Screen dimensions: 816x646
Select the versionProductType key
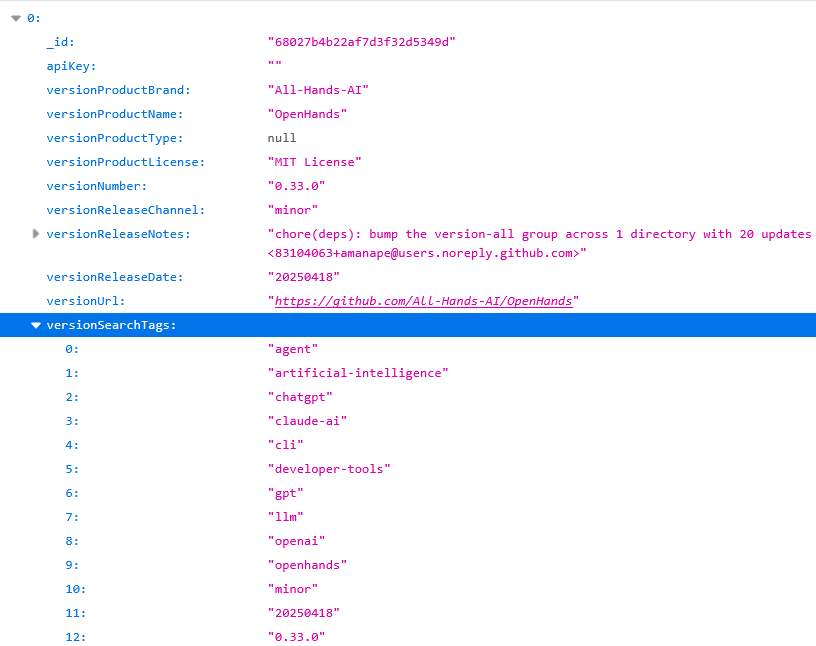coord(115,138)
